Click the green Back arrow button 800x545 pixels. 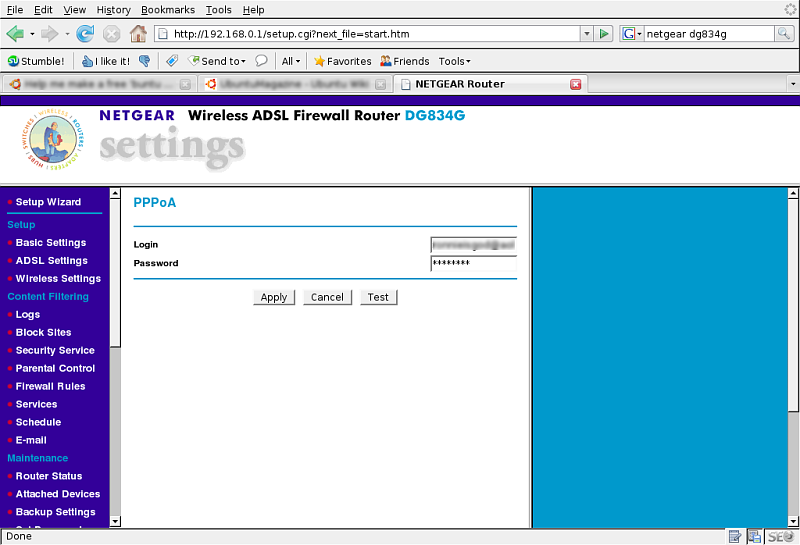tap(15, 34)
